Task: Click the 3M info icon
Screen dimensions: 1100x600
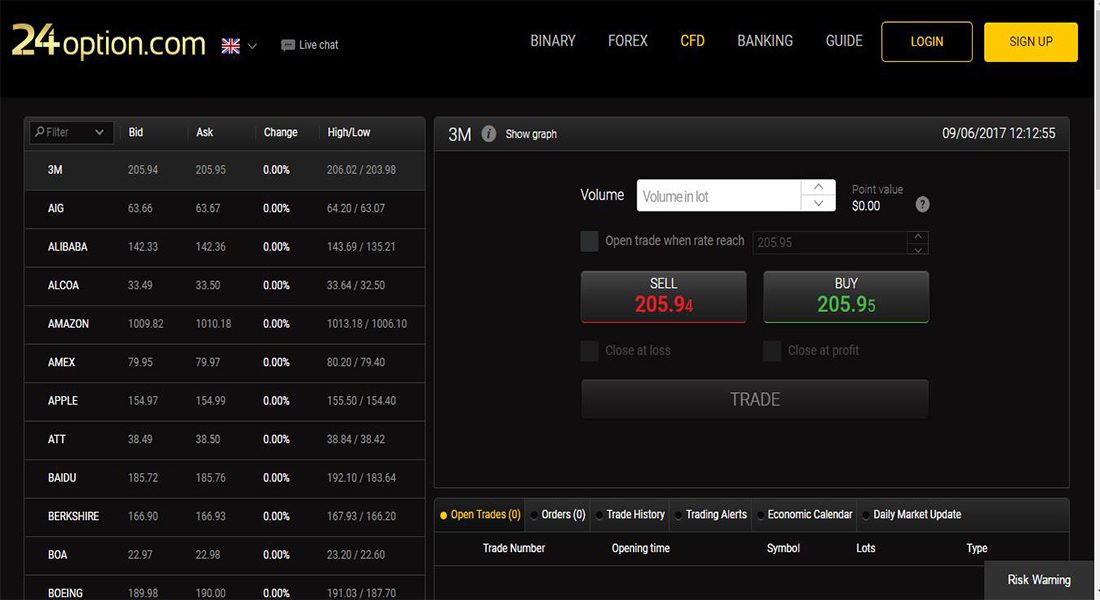Action: pos(489,133)
